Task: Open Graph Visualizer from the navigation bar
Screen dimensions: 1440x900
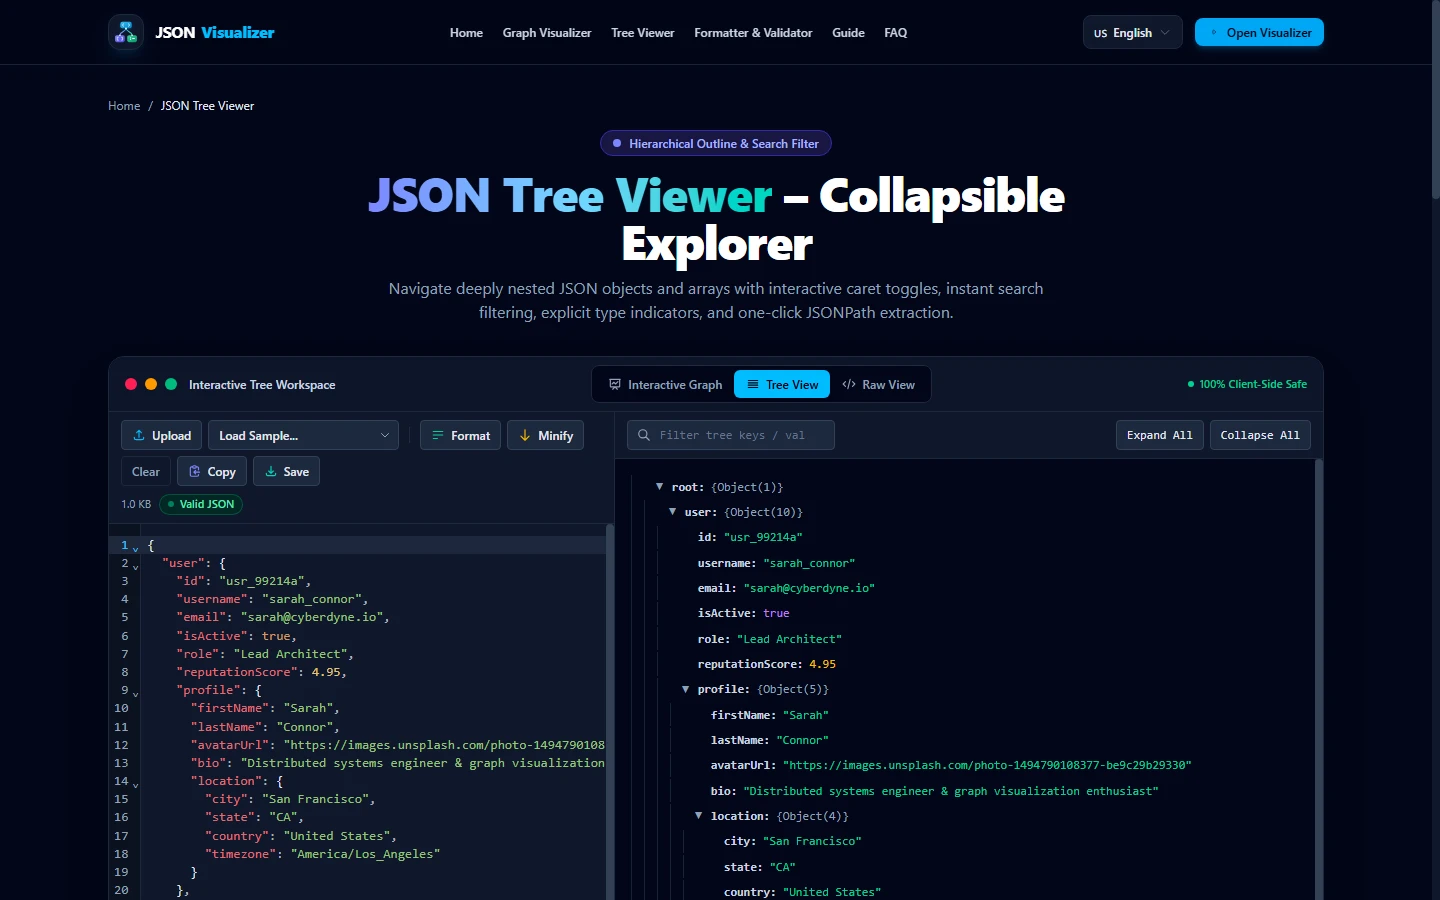Action: [547, 33]
